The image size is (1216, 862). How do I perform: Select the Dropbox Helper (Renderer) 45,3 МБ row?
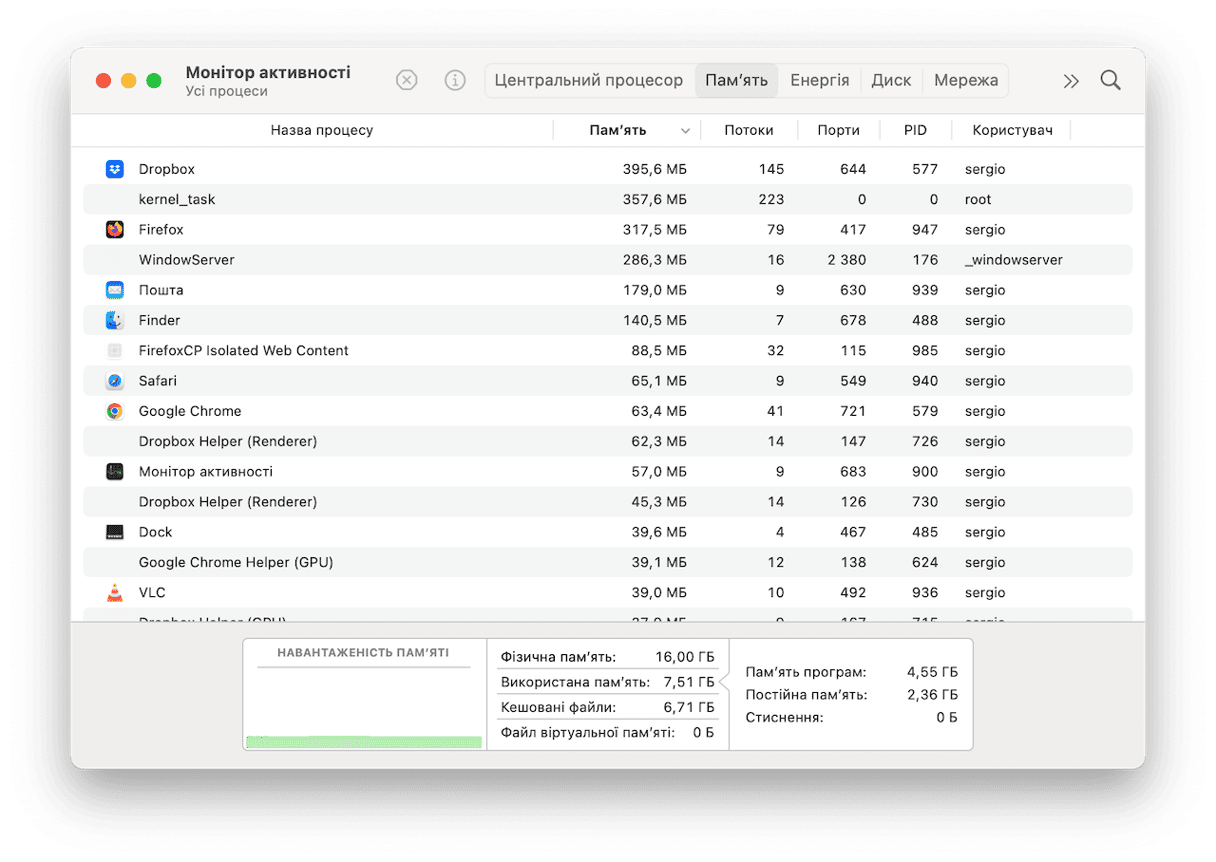608,502
